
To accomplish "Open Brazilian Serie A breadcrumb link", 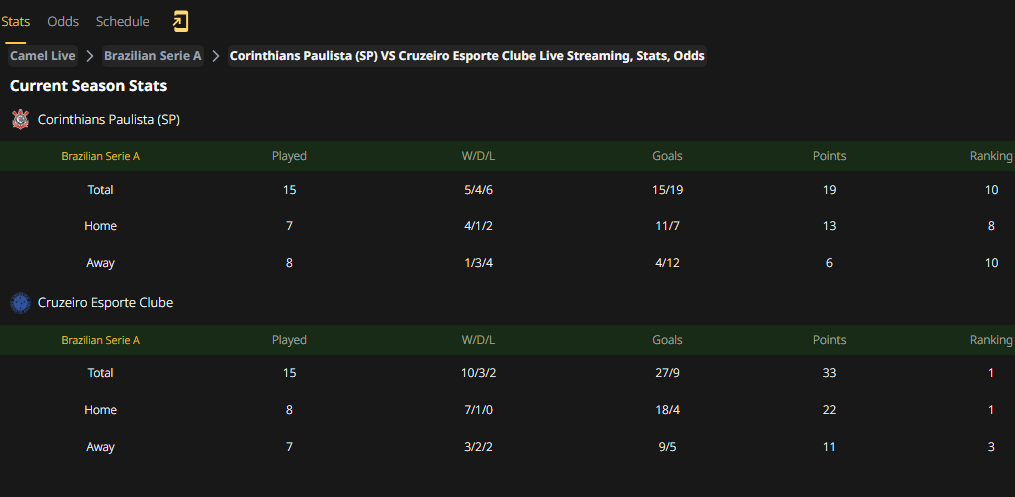I will [153, 56].
